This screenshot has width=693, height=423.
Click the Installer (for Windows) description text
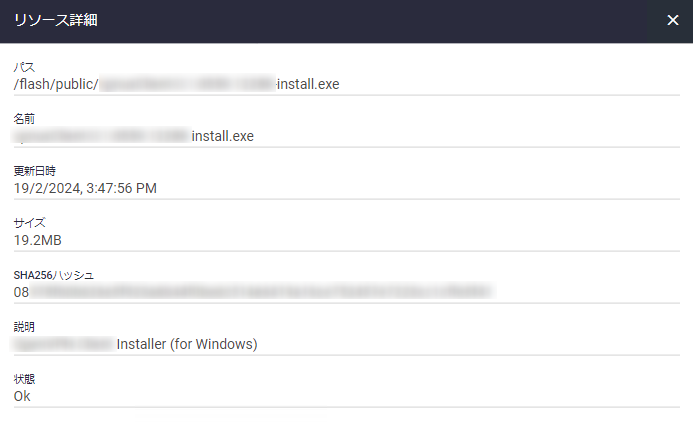[187, 344]
